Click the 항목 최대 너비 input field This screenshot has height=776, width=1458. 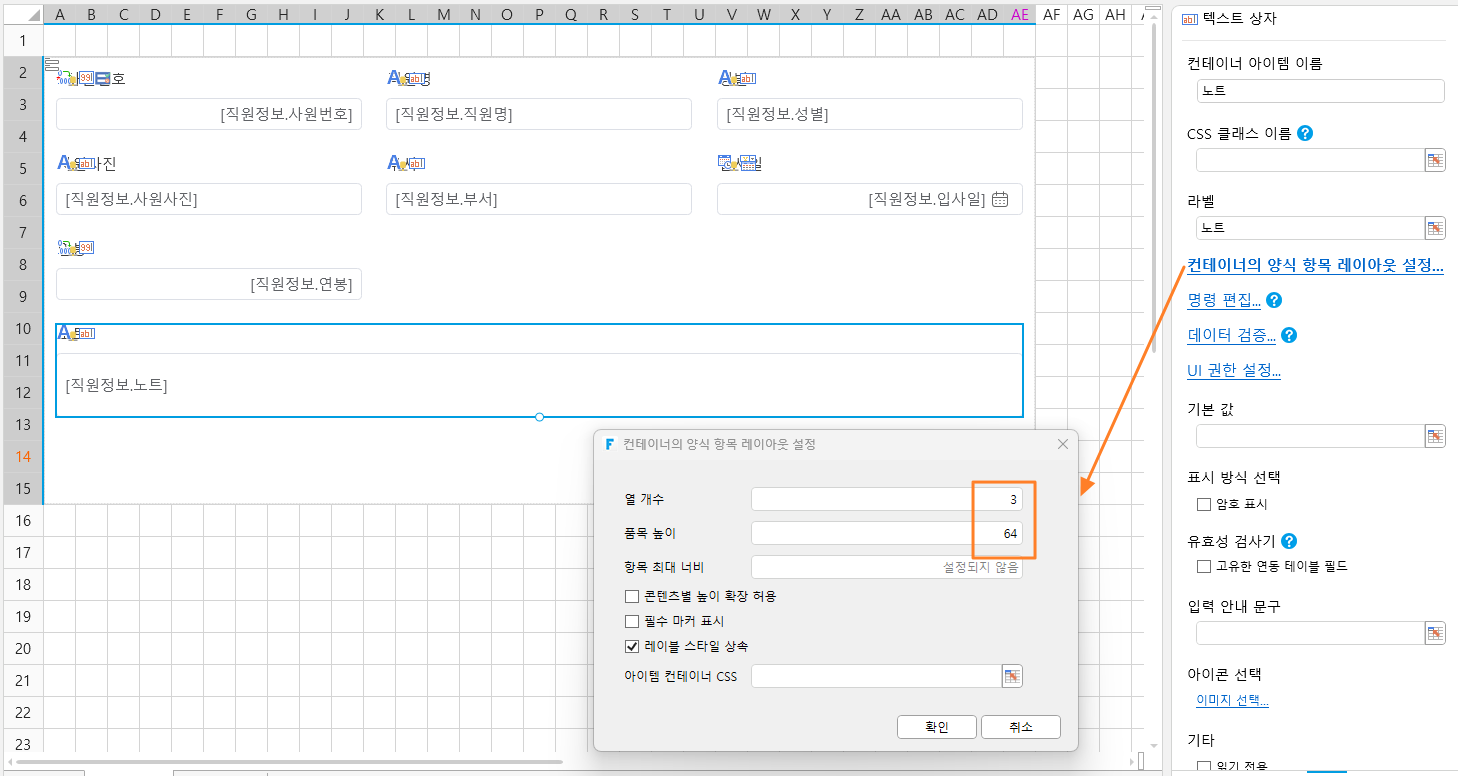pos(887,567)
